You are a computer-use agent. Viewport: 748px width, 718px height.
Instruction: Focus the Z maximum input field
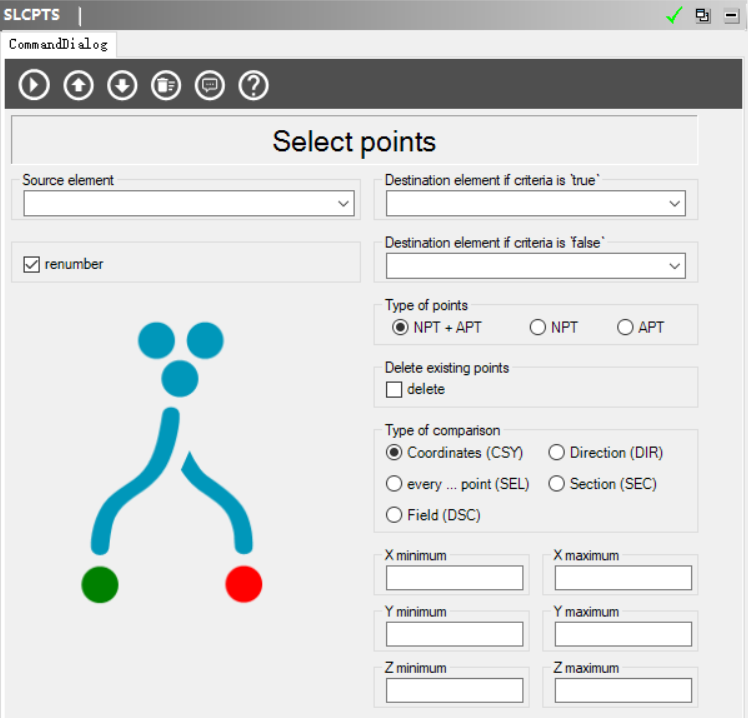tap(623, 690)
